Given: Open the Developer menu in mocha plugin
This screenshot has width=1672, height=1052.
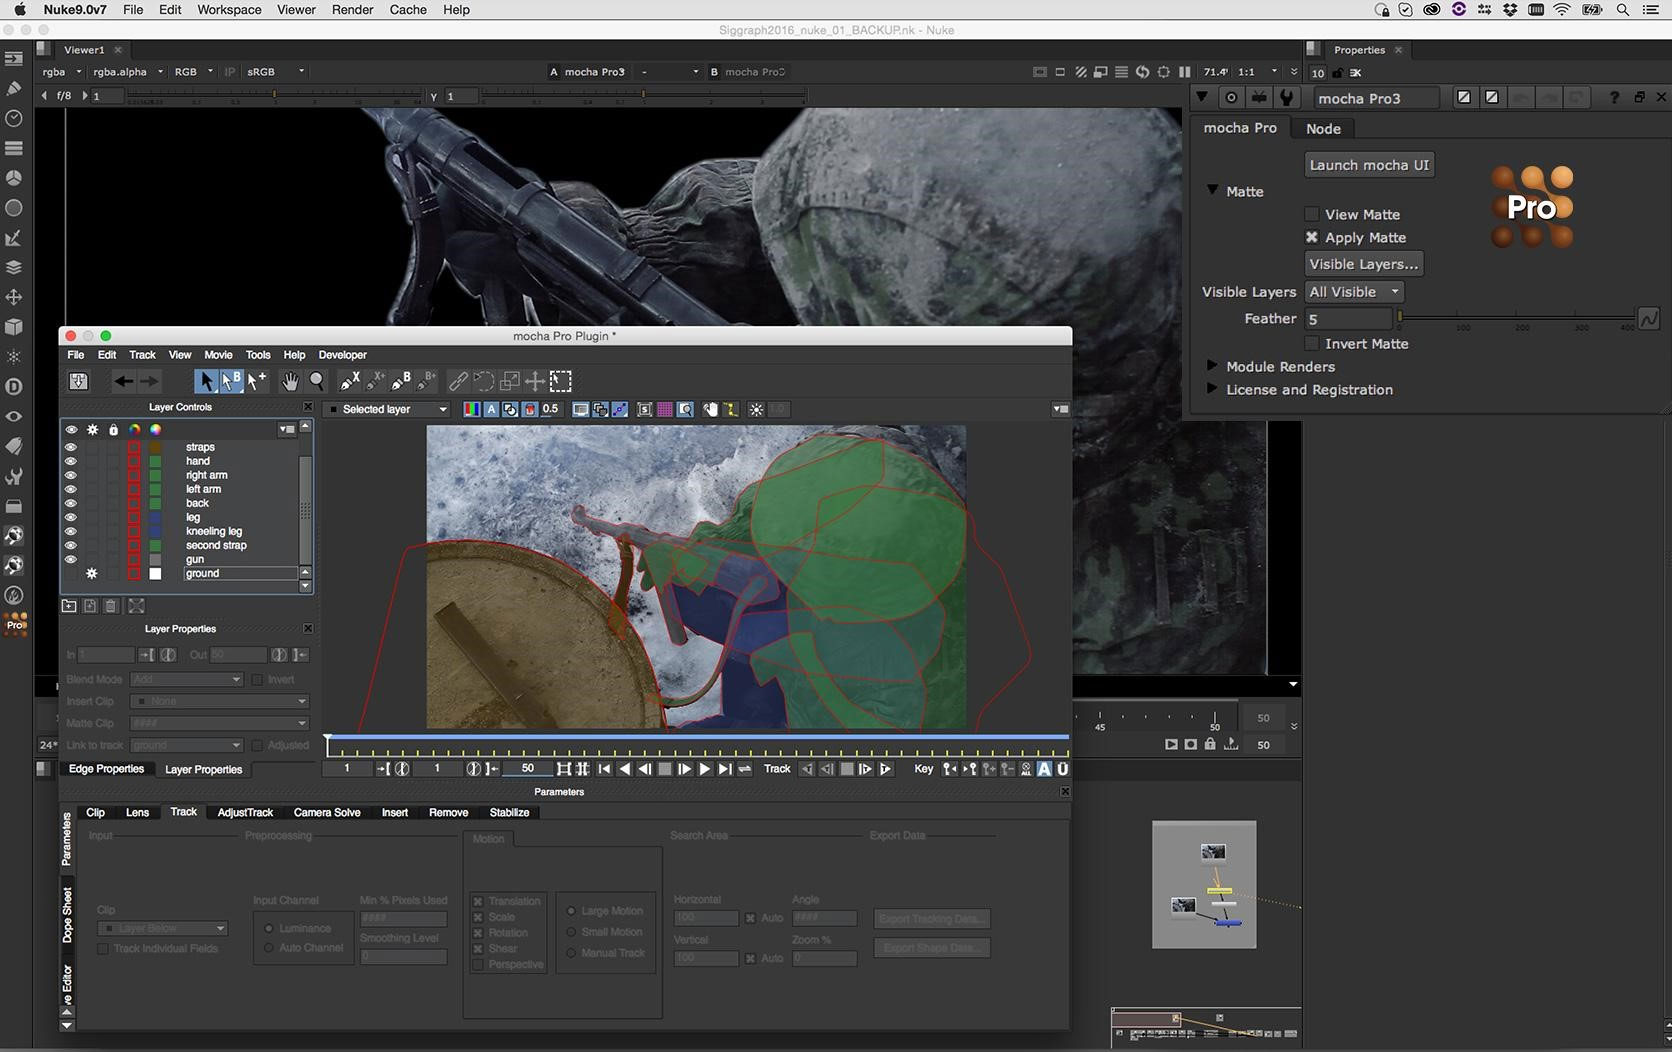Looking at the screenshot, I should pyautogui.click(x=342, y=355).
